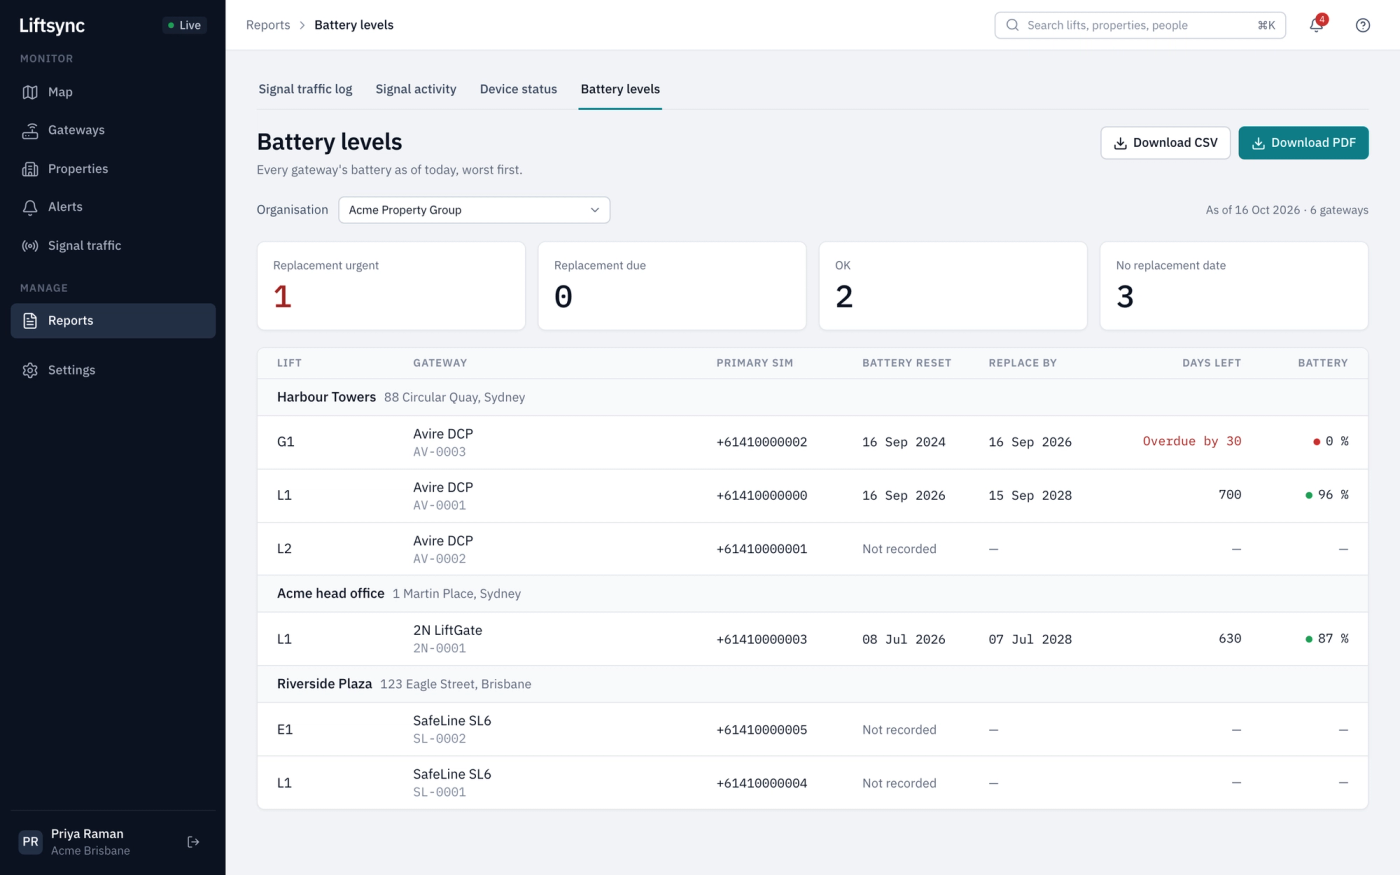Go to Properties using the building icon
The height and width of the screenshot is (875, 1400).
(30, 169)
